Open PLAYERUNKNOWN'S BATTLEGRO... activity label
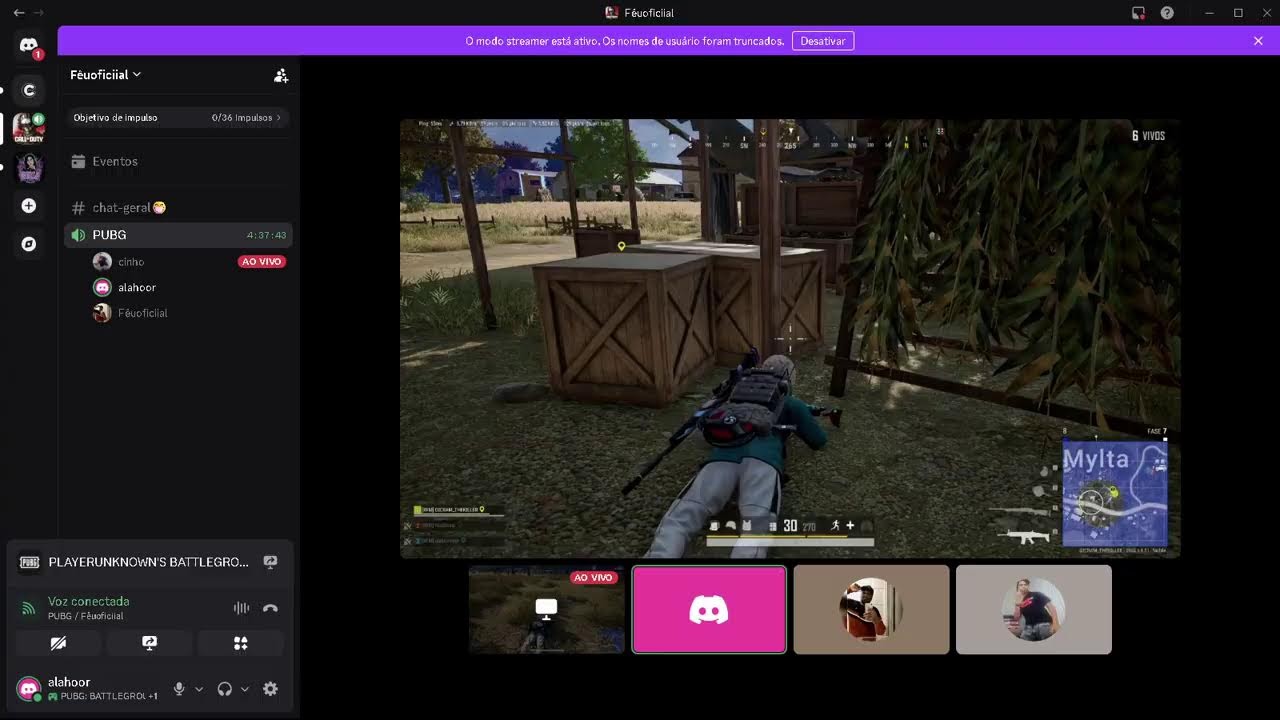The height and width of the screenshot is (720, 1280). 149,562
